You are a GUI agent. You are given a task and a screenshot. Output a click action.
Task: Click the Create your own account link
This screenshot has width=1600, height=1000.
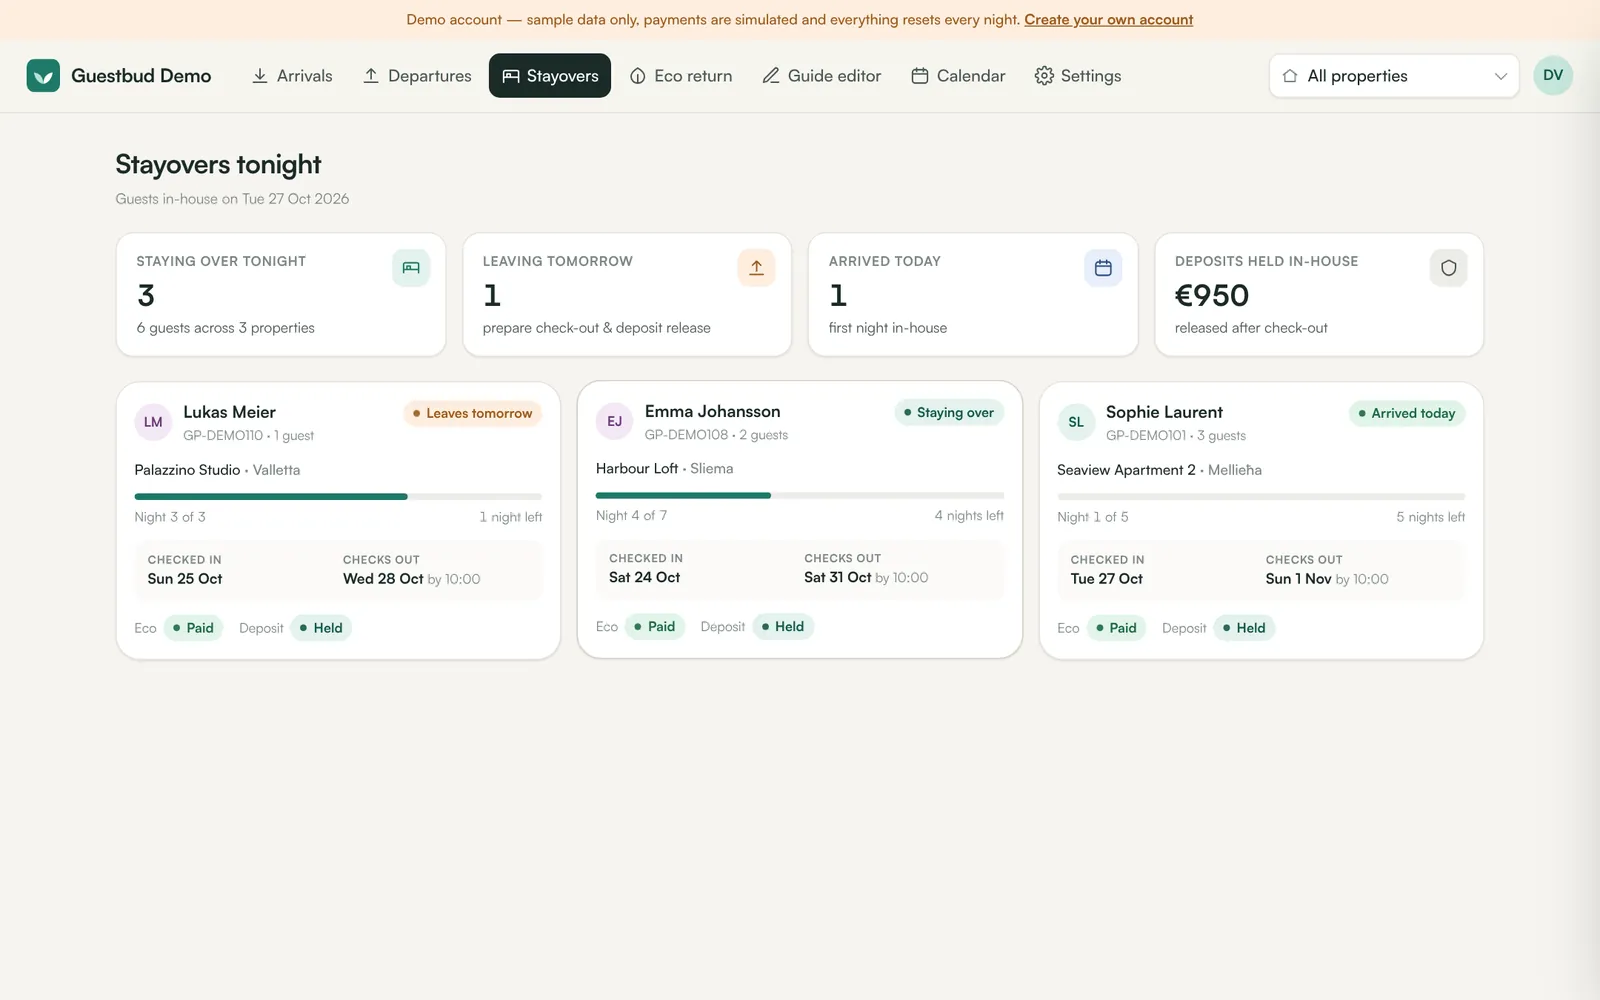pyautogui.click(x=1109, y=20)
